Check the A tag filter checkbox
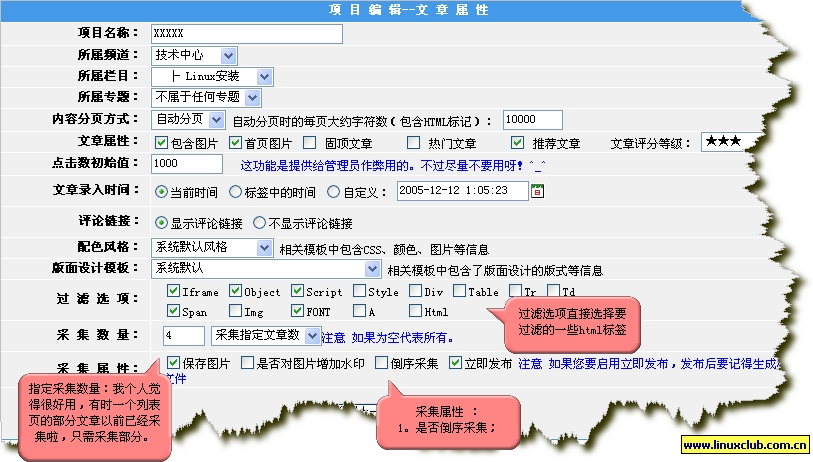Screen dimensions: 813x462 (359, 311)
